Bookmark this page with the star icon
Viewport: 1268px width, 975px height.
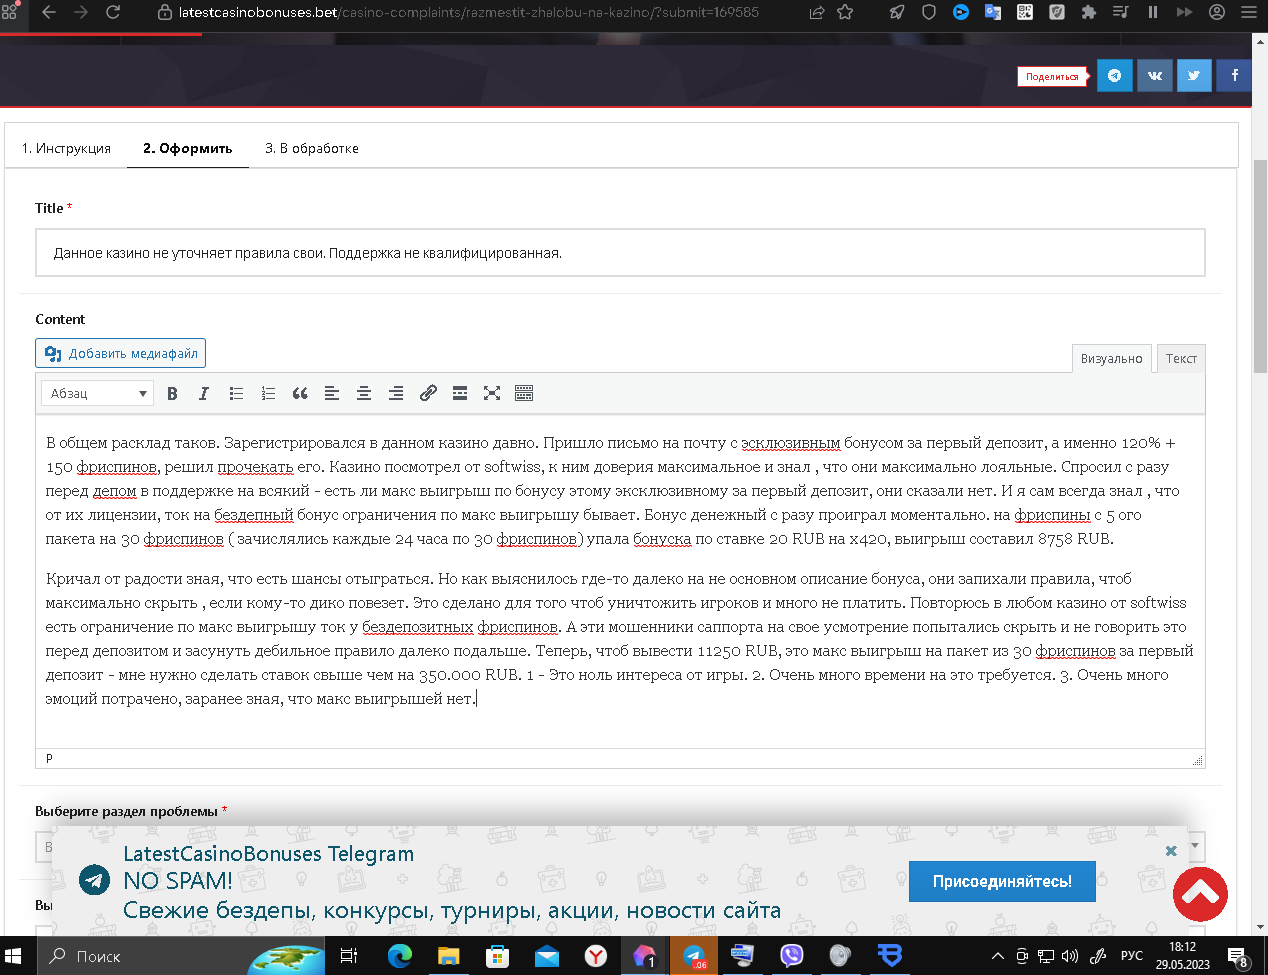(845, 12)
